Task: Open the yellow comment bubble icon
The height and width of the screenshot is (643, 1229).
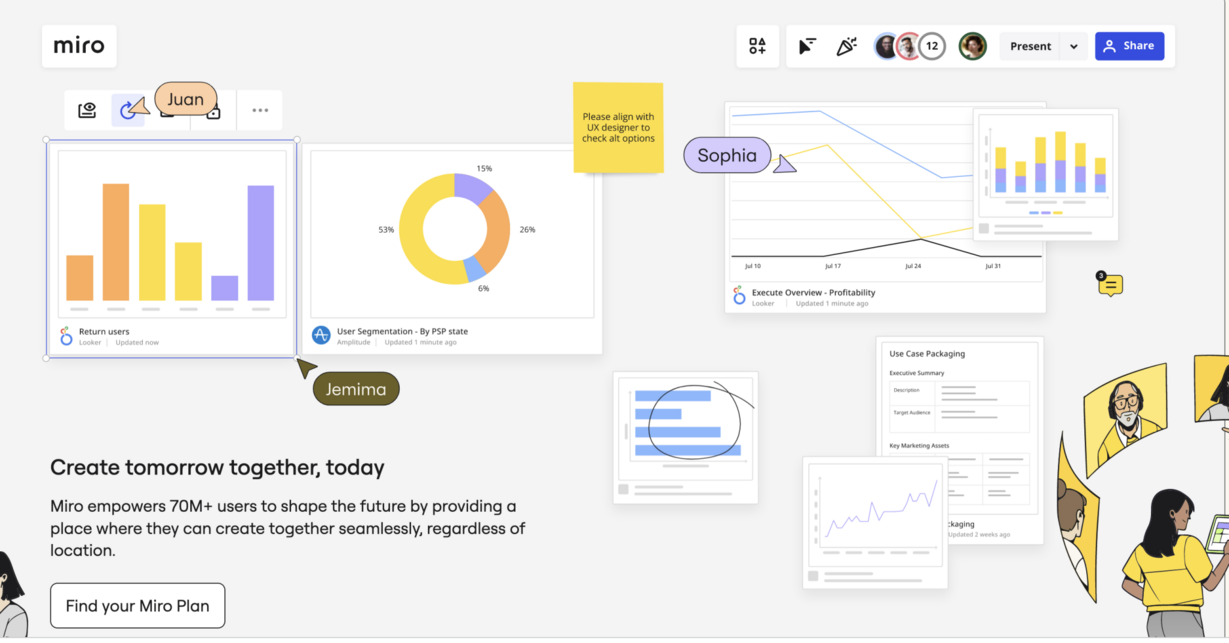Action: tap(1110, 286)
